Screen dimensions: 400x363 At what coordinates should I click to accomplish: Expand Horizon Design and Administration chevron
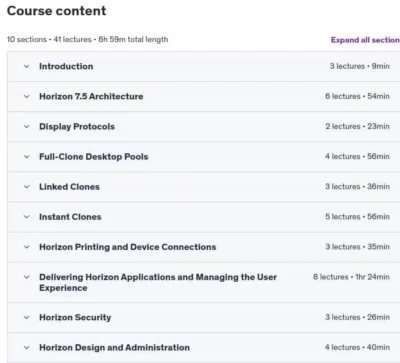pos(27,348)
